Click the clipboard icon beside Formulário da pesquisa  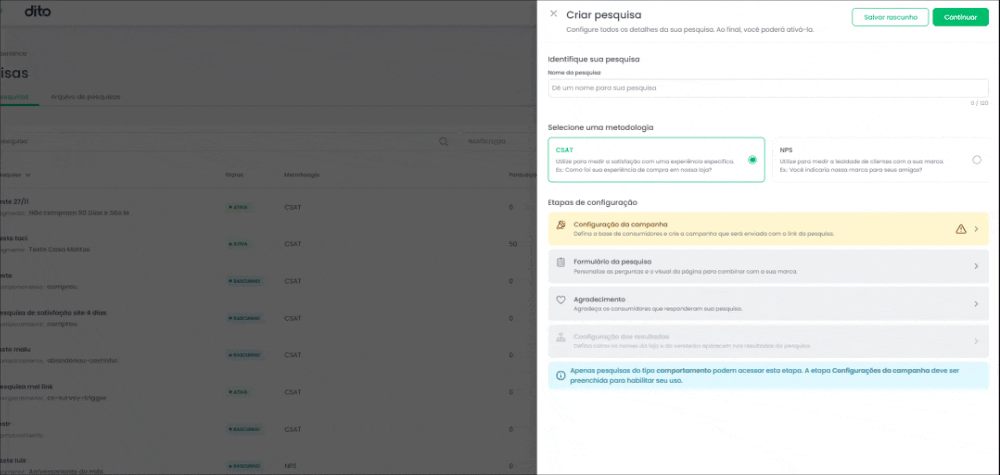[x=561, y=262]
